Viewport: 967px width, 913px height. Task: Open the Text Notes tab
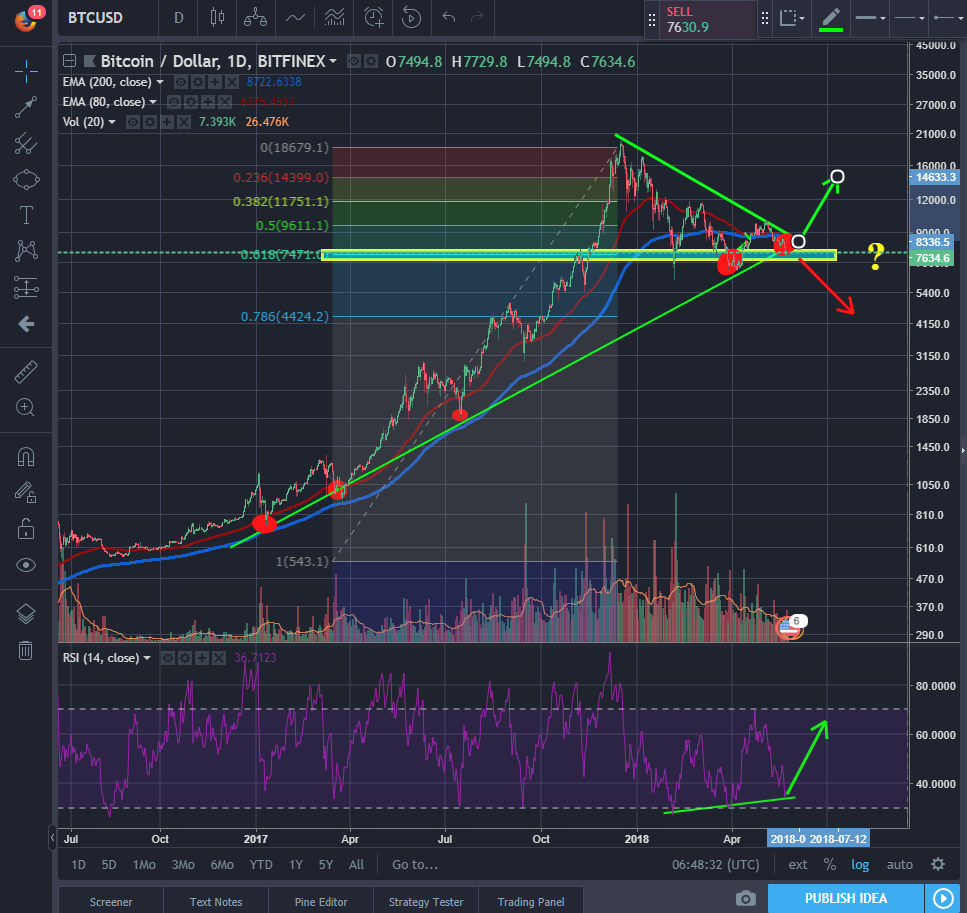tap(216, 901)
